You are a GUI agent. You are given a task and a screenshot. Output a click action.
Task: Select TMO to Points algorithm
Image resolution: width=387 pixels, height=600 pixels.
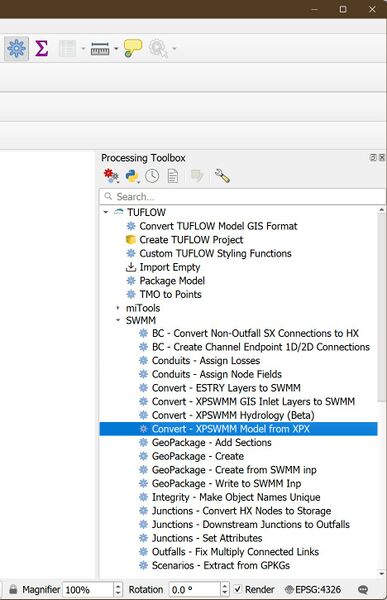[x=170, y=294]
